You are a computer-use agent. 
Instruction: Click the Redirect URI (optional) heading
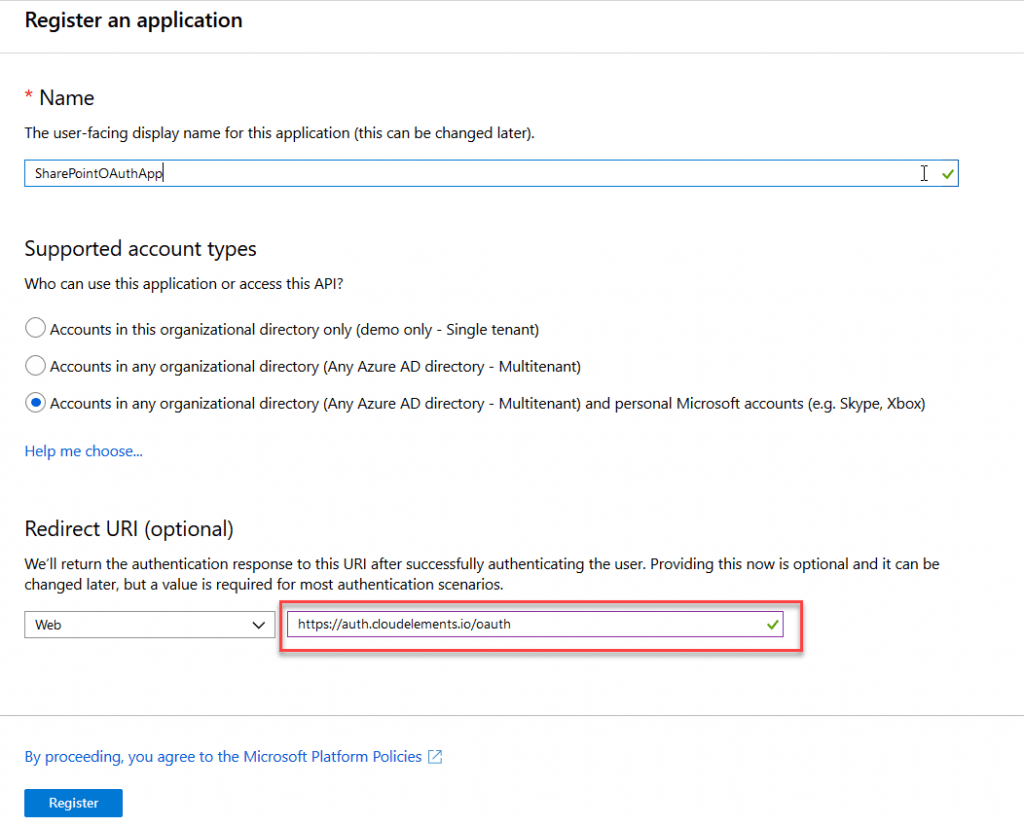click(129, 528)
